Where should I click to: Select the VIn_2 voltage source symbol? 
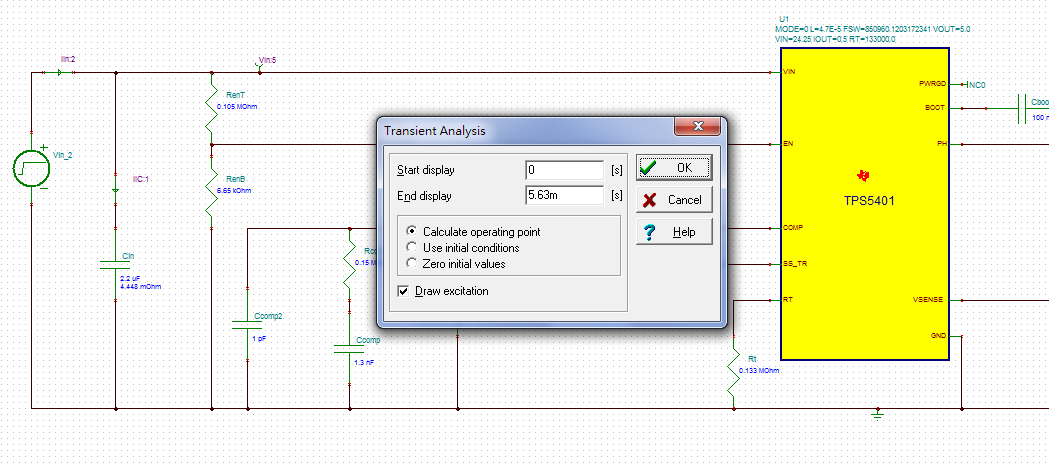(x=31, y=168)
